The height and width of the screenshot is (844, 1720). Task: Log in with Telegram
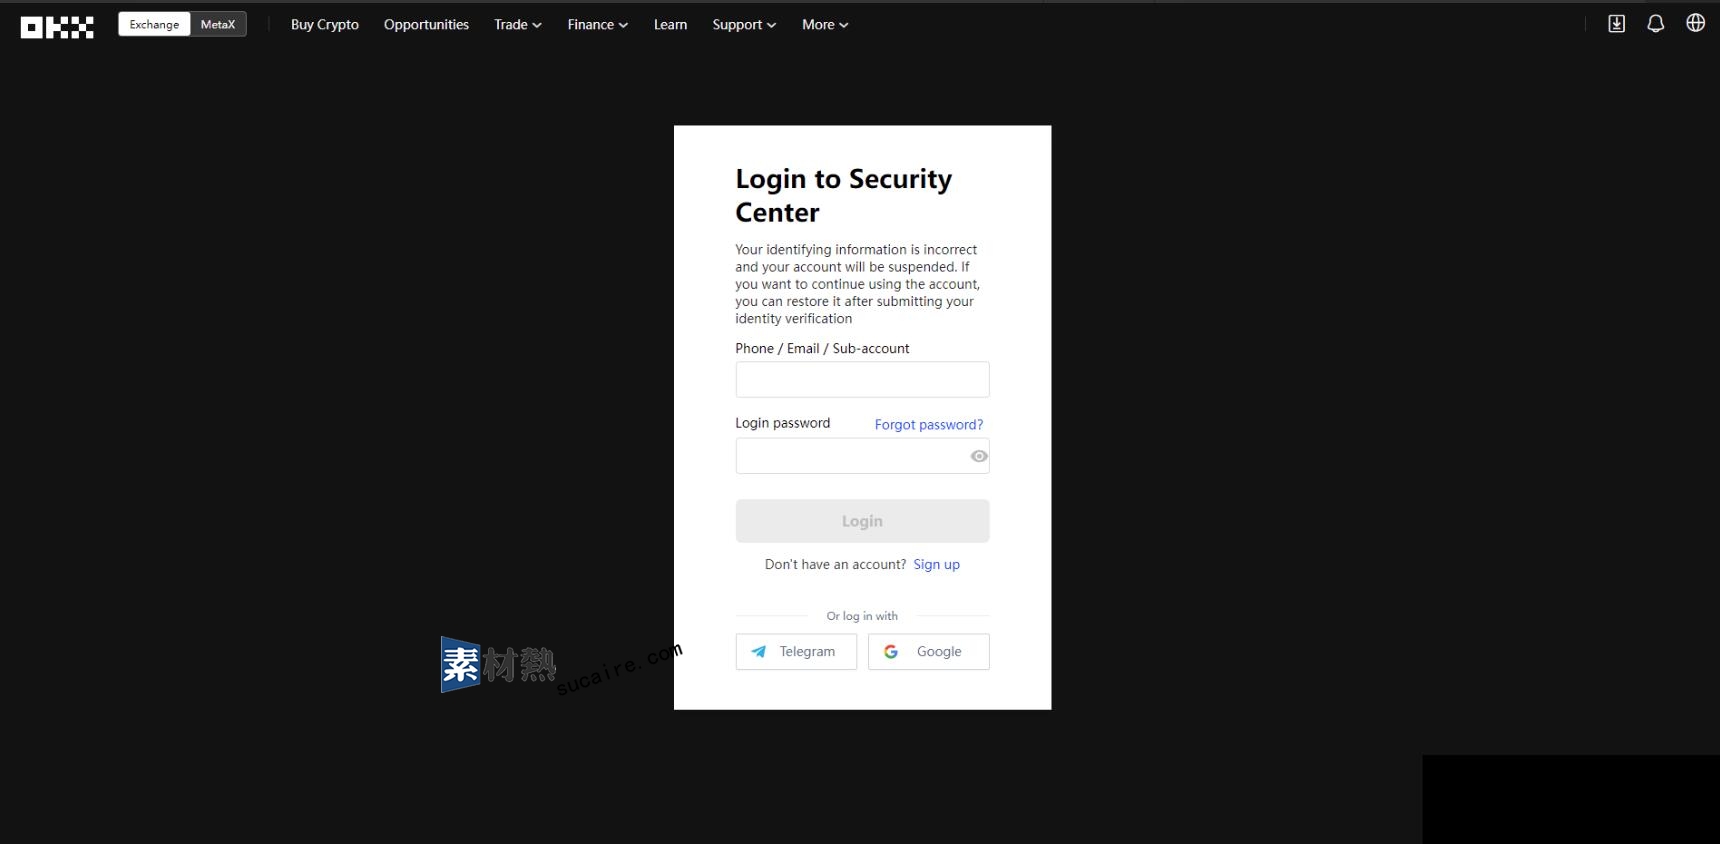796,652
